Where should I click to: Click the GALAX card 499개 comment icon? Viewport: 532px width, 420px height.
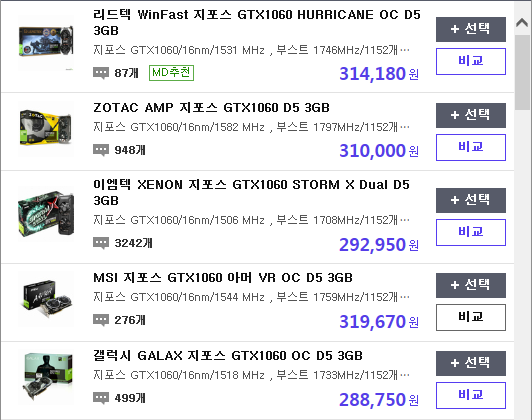[101, 398]
